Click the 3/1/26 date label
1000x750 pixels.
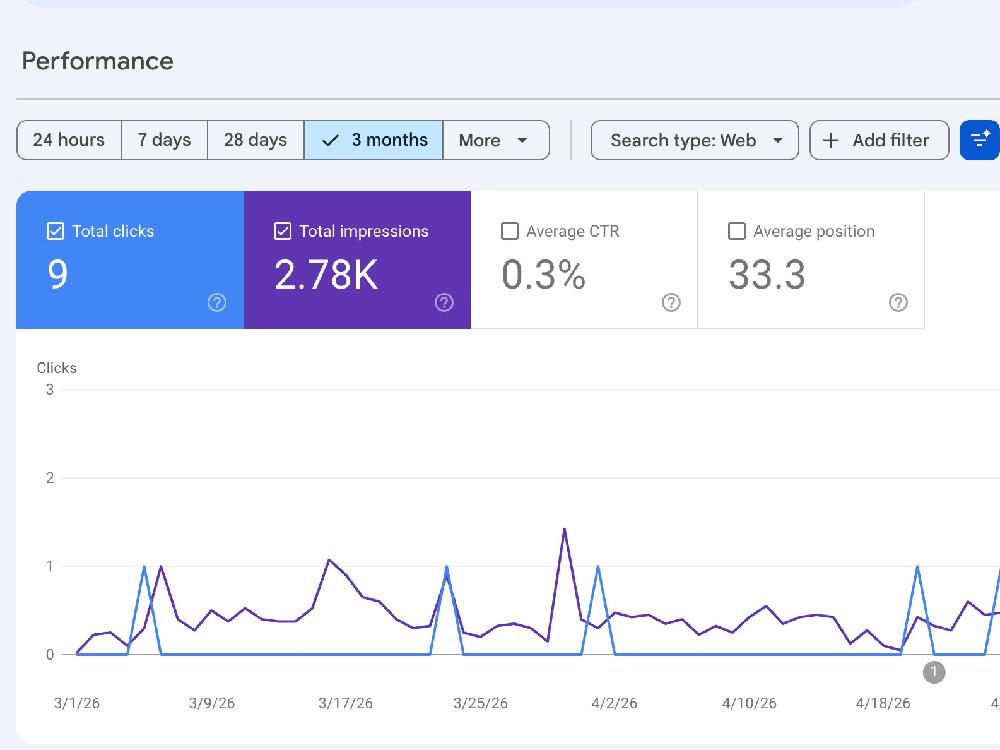coord(77,703)
